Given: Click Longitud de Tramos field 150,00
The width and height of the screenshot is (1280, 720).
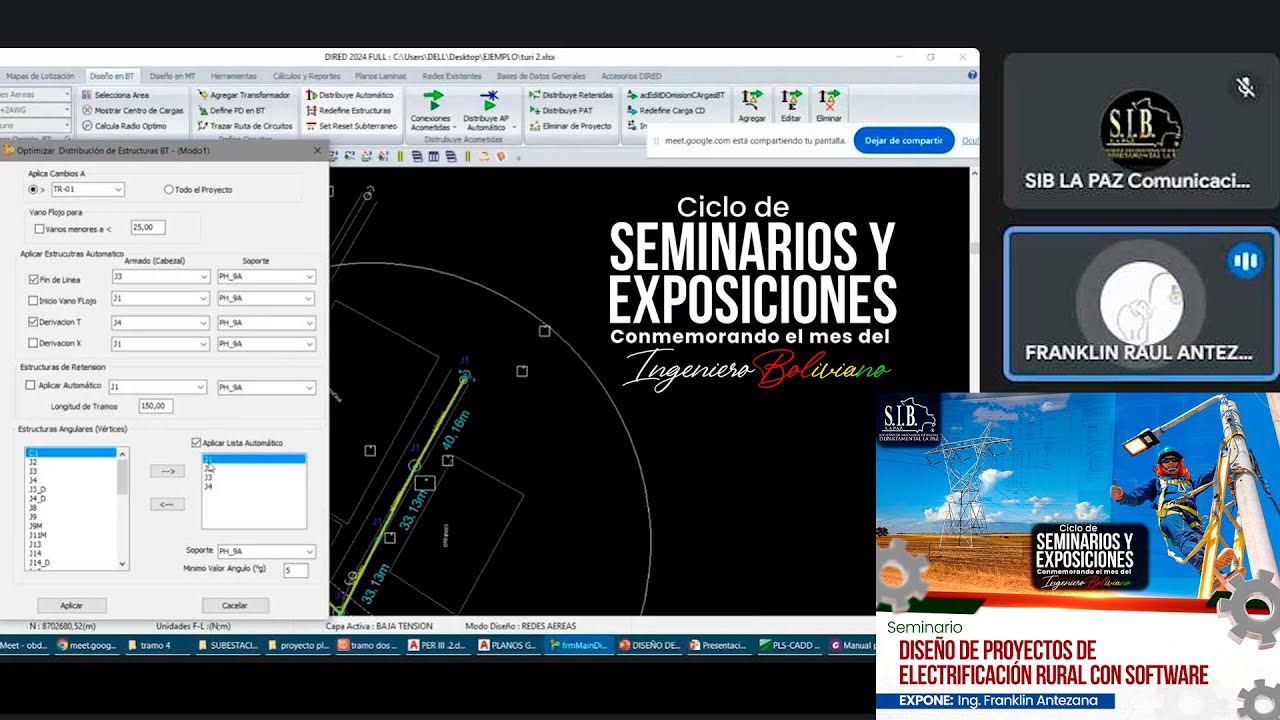Looking at the screenshot, I should click(x=157, y=406).
